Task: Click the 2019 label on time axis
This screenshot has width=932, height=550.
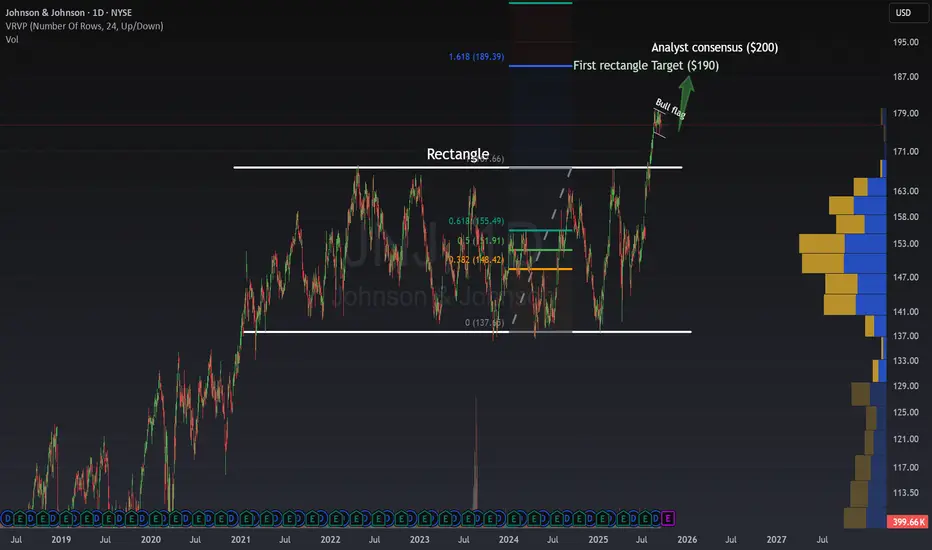Action: [x=61, y=540]
